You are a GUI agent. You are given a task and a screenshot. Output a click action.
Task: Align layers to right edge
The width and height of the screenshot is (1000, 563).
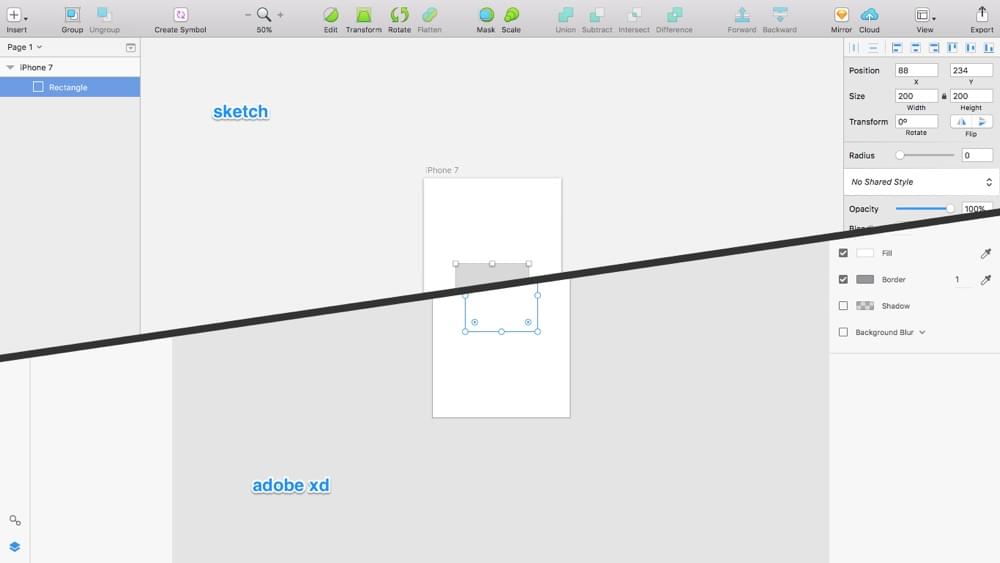[934, 48]
